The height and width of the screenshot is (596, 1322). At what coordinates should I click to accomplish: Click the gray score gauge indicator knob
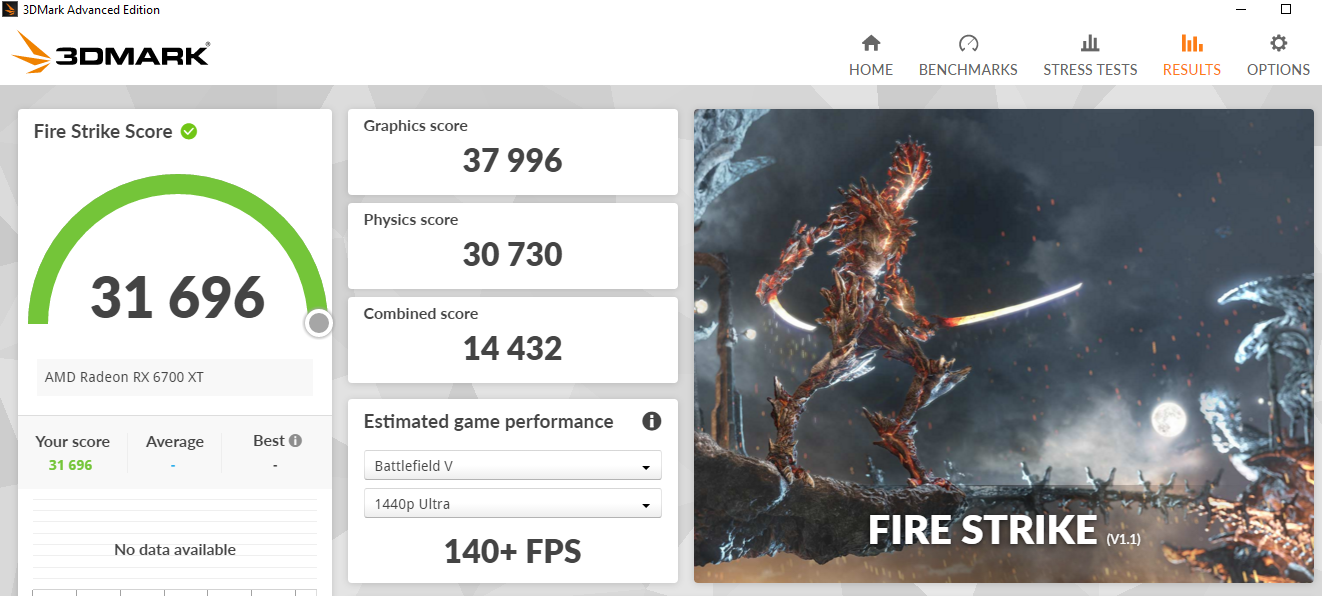pos(319,323)
